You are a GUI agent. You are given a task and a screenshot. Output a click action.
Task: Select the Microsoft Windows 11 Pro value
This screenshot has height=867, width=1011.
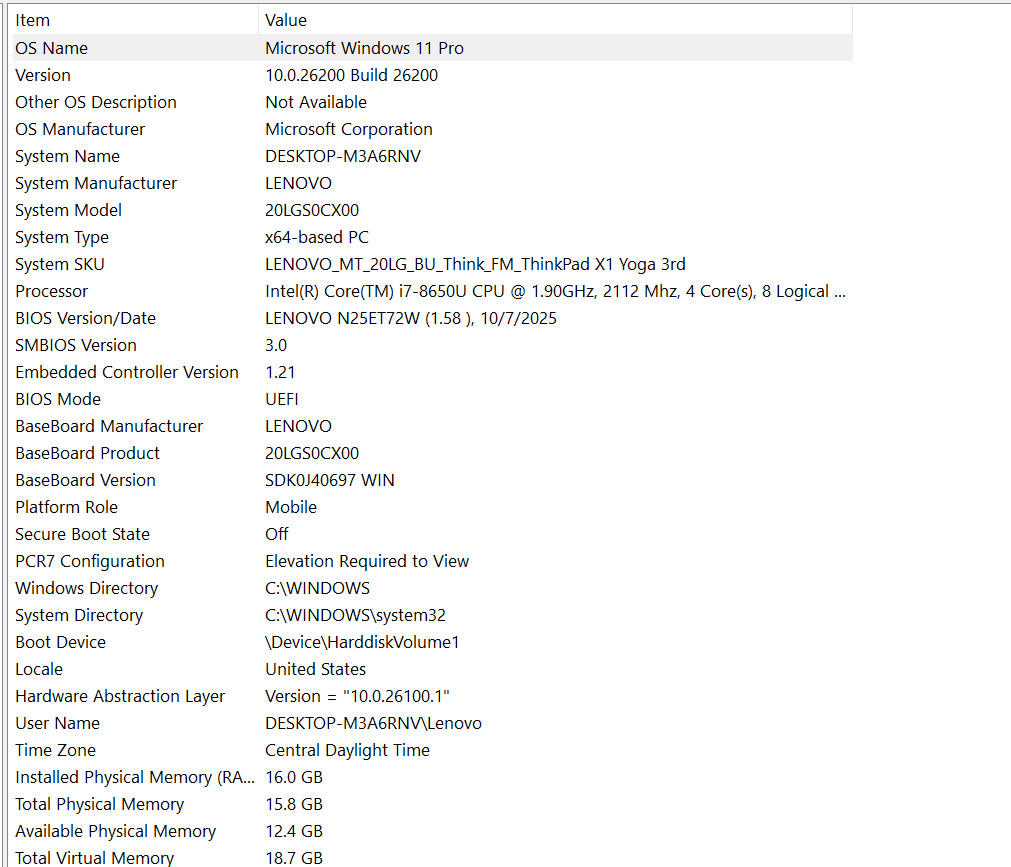click(x=364, y=48)
